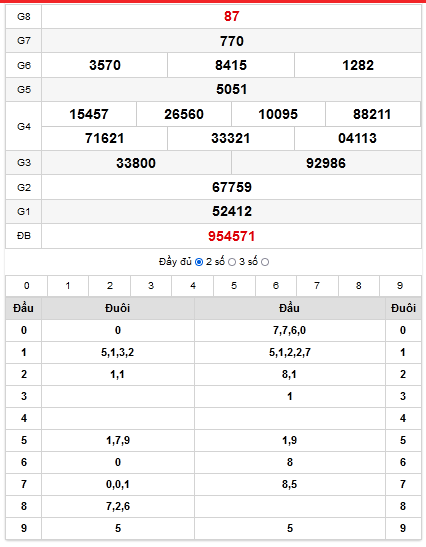
Task: Filter results by digit 4 tab
Action: [x=193, y=286]
